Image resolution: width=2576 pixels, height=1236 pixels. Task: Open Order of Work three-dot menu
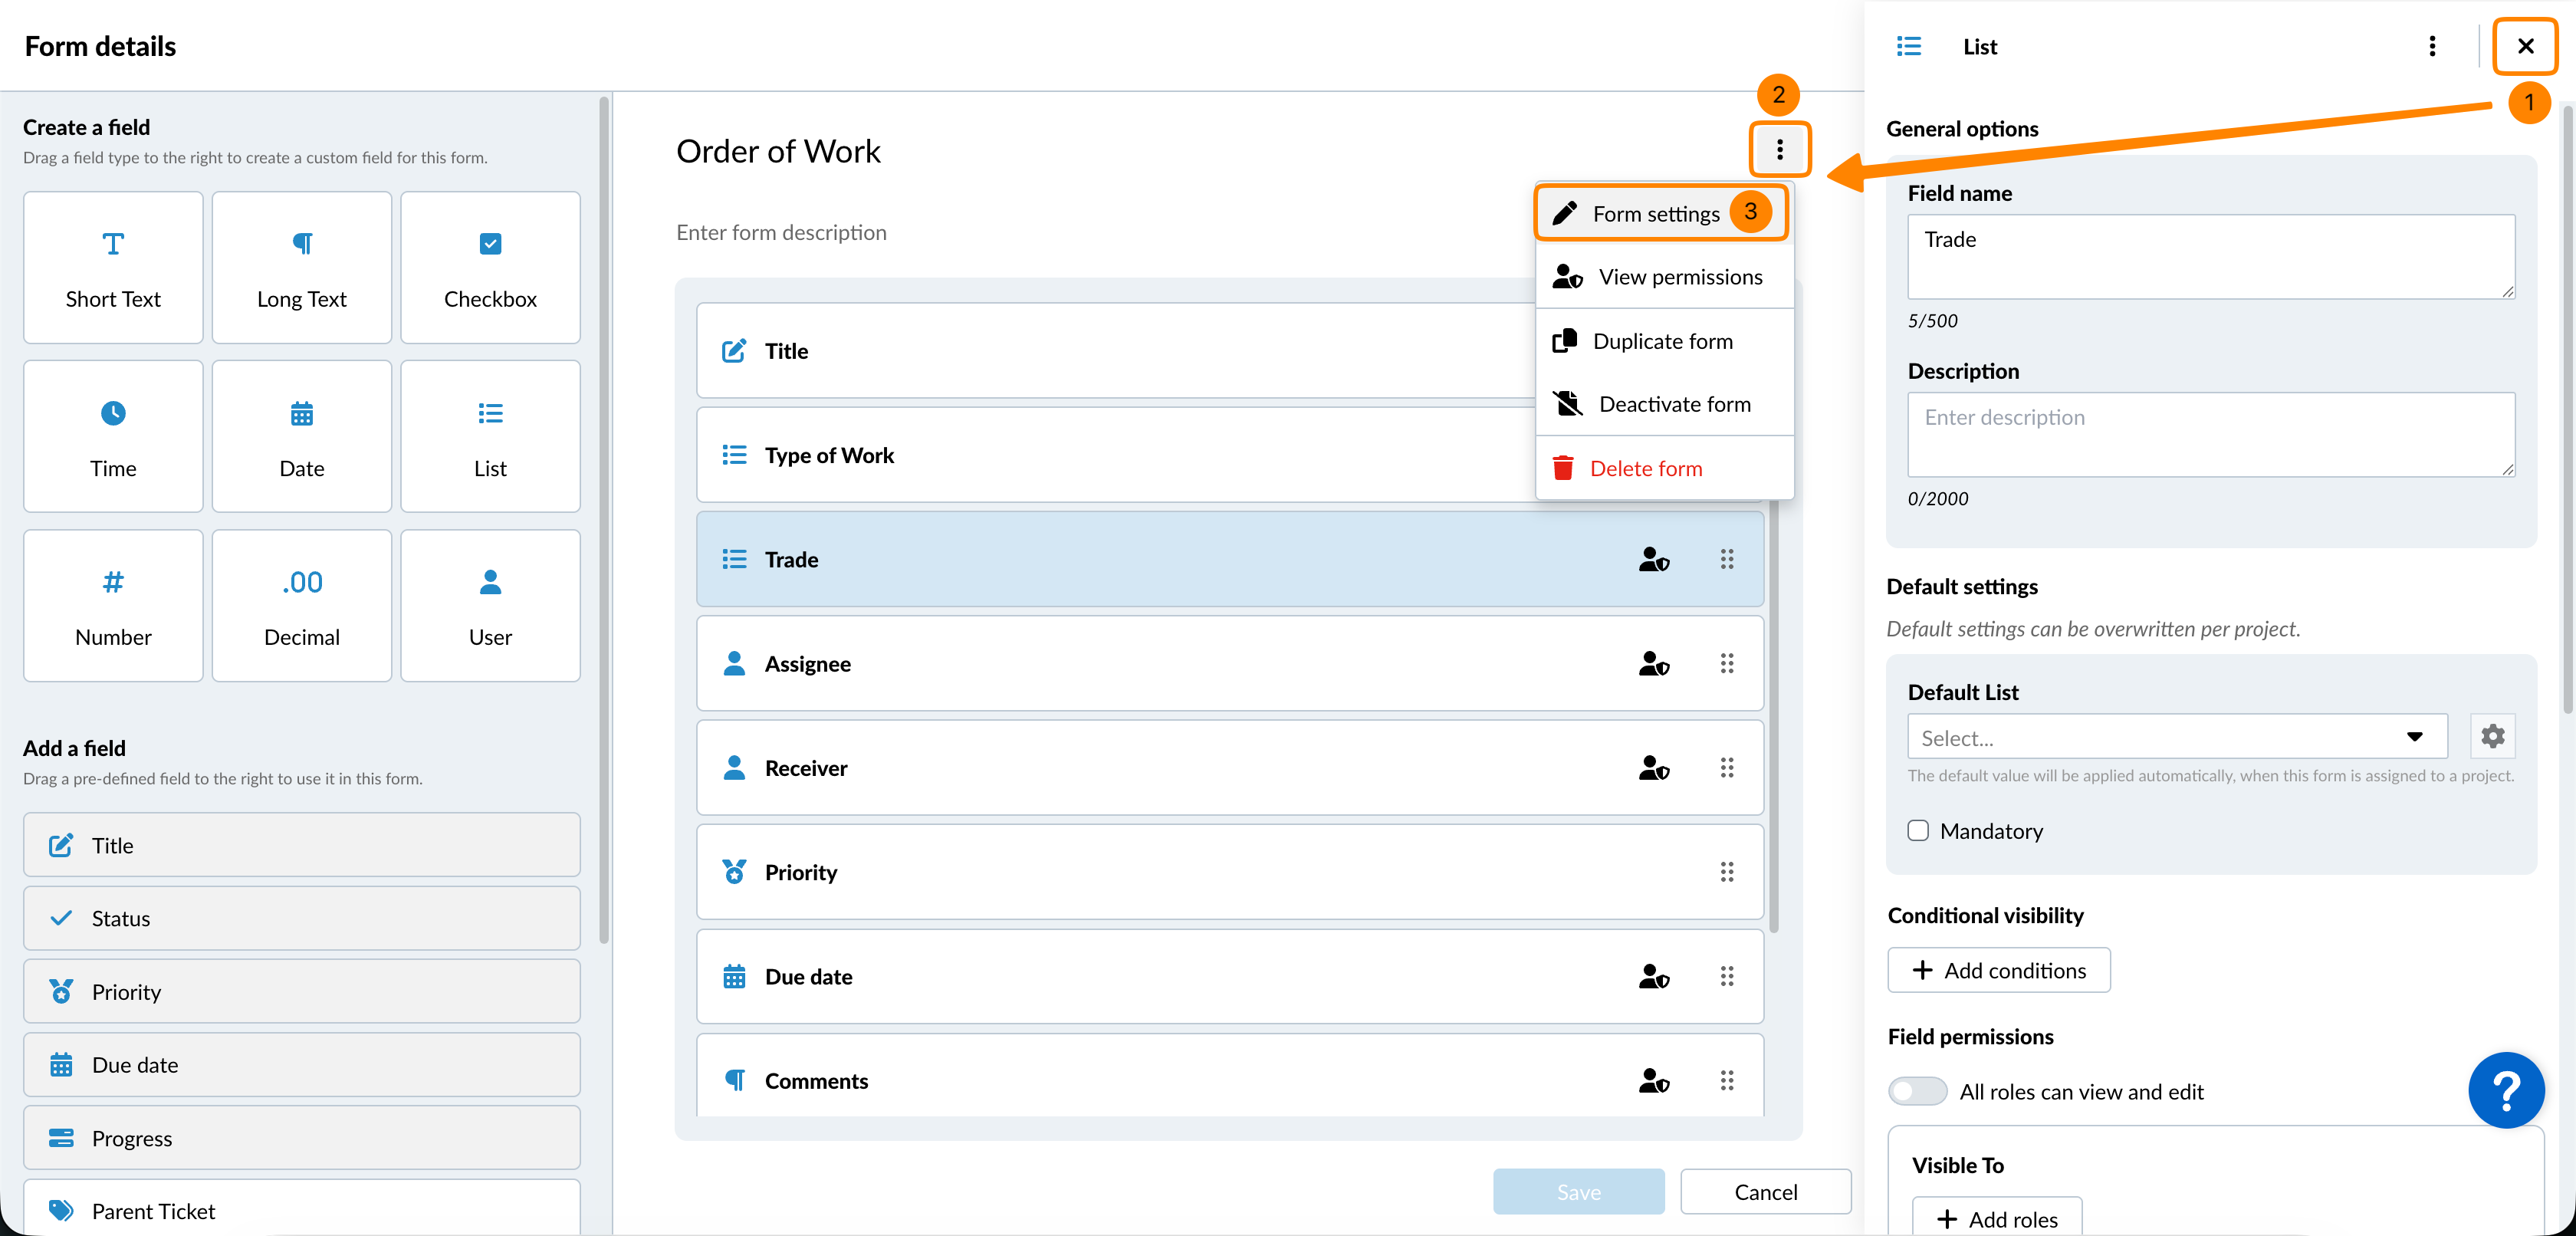1779,150
